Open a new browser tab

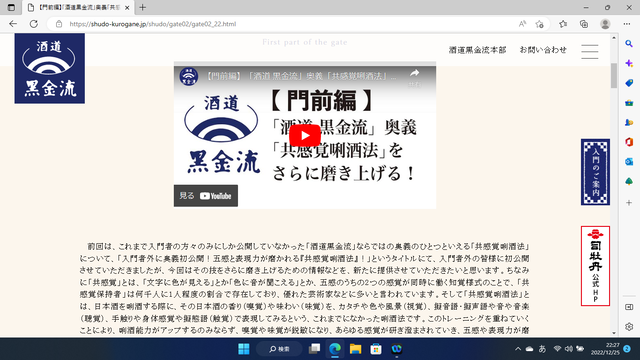click(142, 7)
